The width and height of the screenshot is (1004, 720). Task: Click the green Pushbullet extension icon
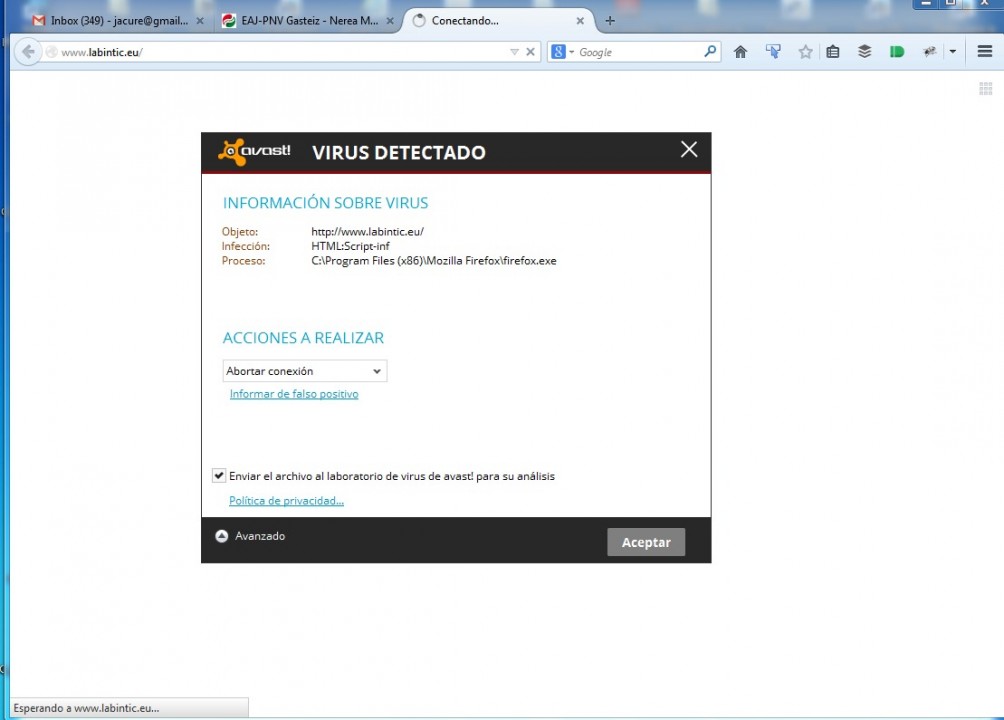coord(897,52)
